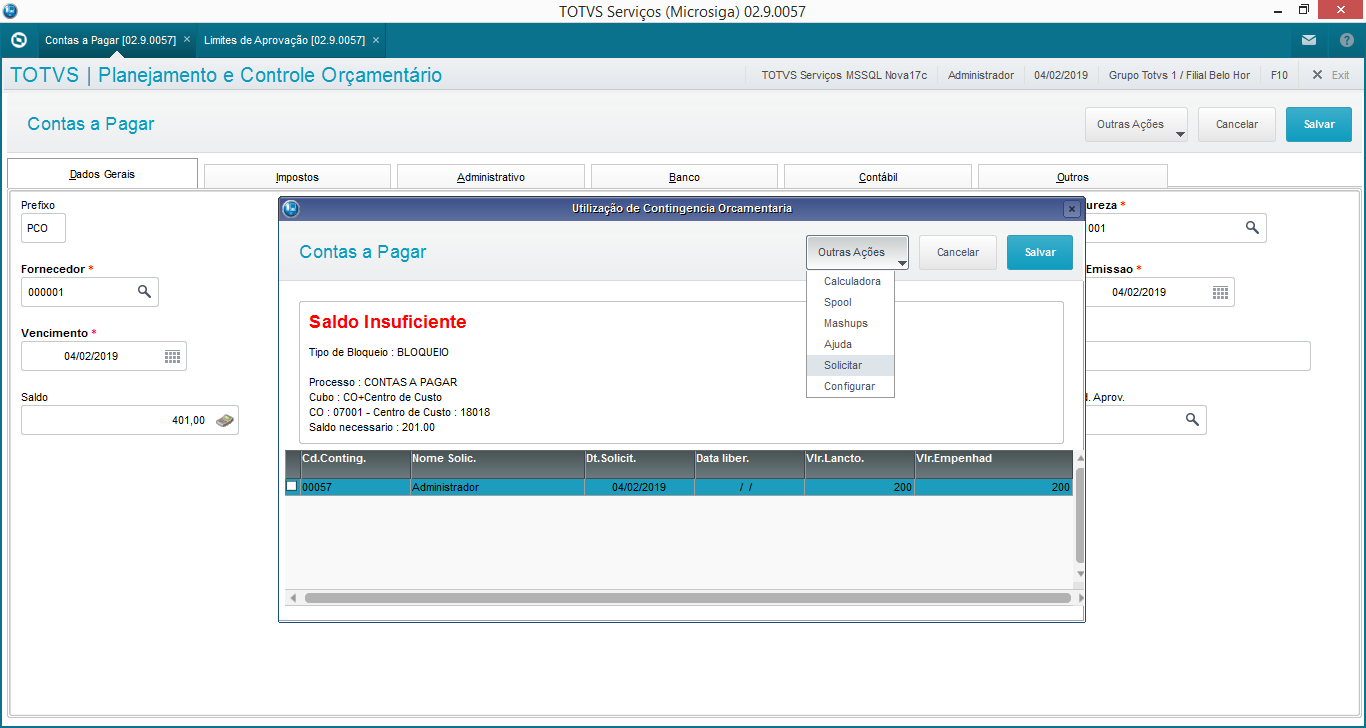Click TOTVS Serviços MSSQL Nova17c environment label
Image resolution: width=1366 pixels, height=728 pixels.
(844, 75)
